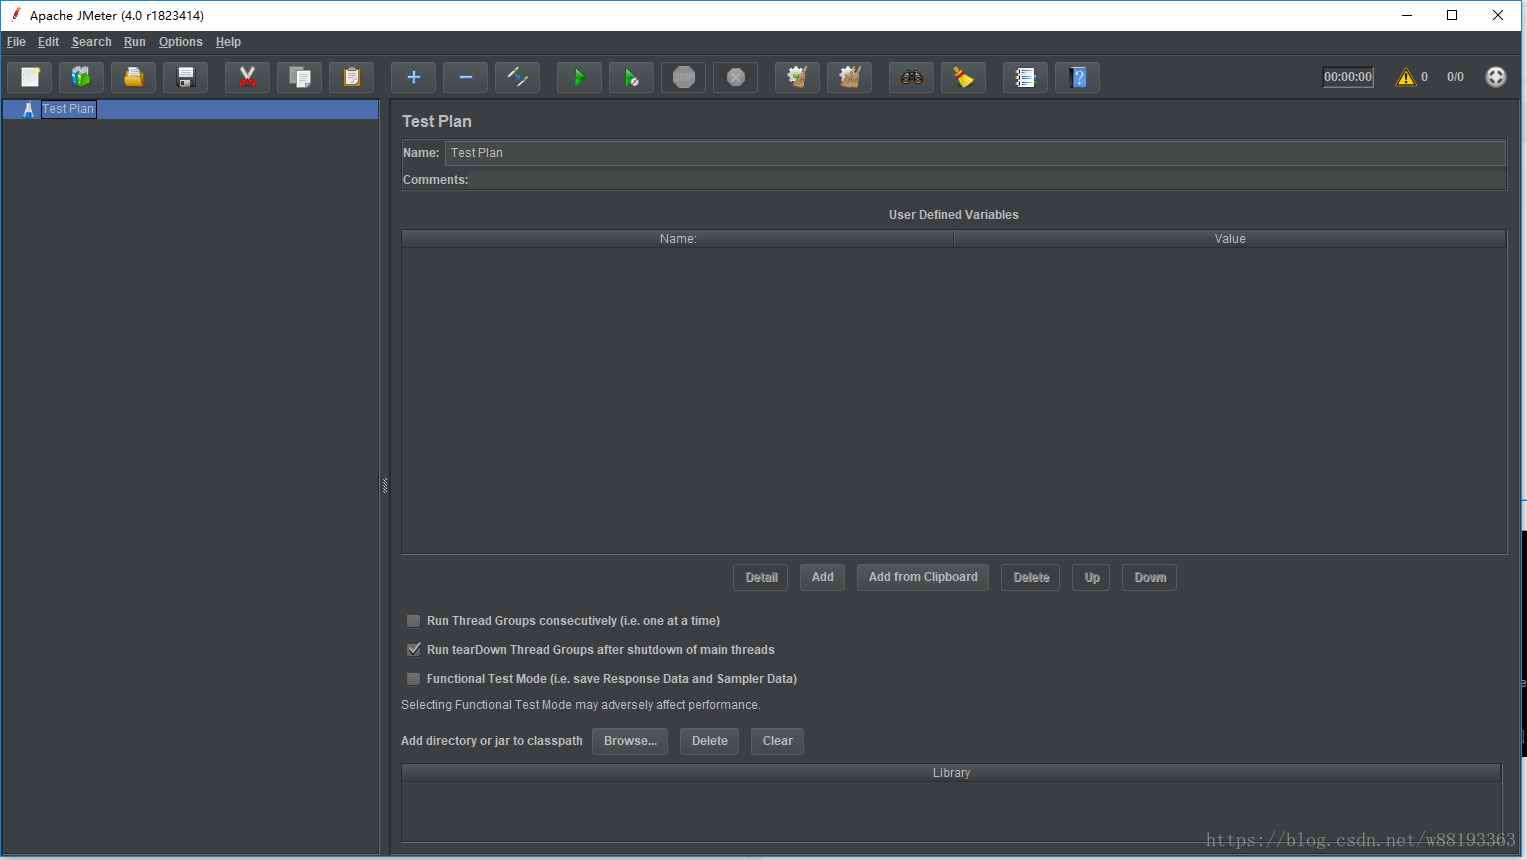
Task: Click Delete below the variables table
Action: point(1031,577)
